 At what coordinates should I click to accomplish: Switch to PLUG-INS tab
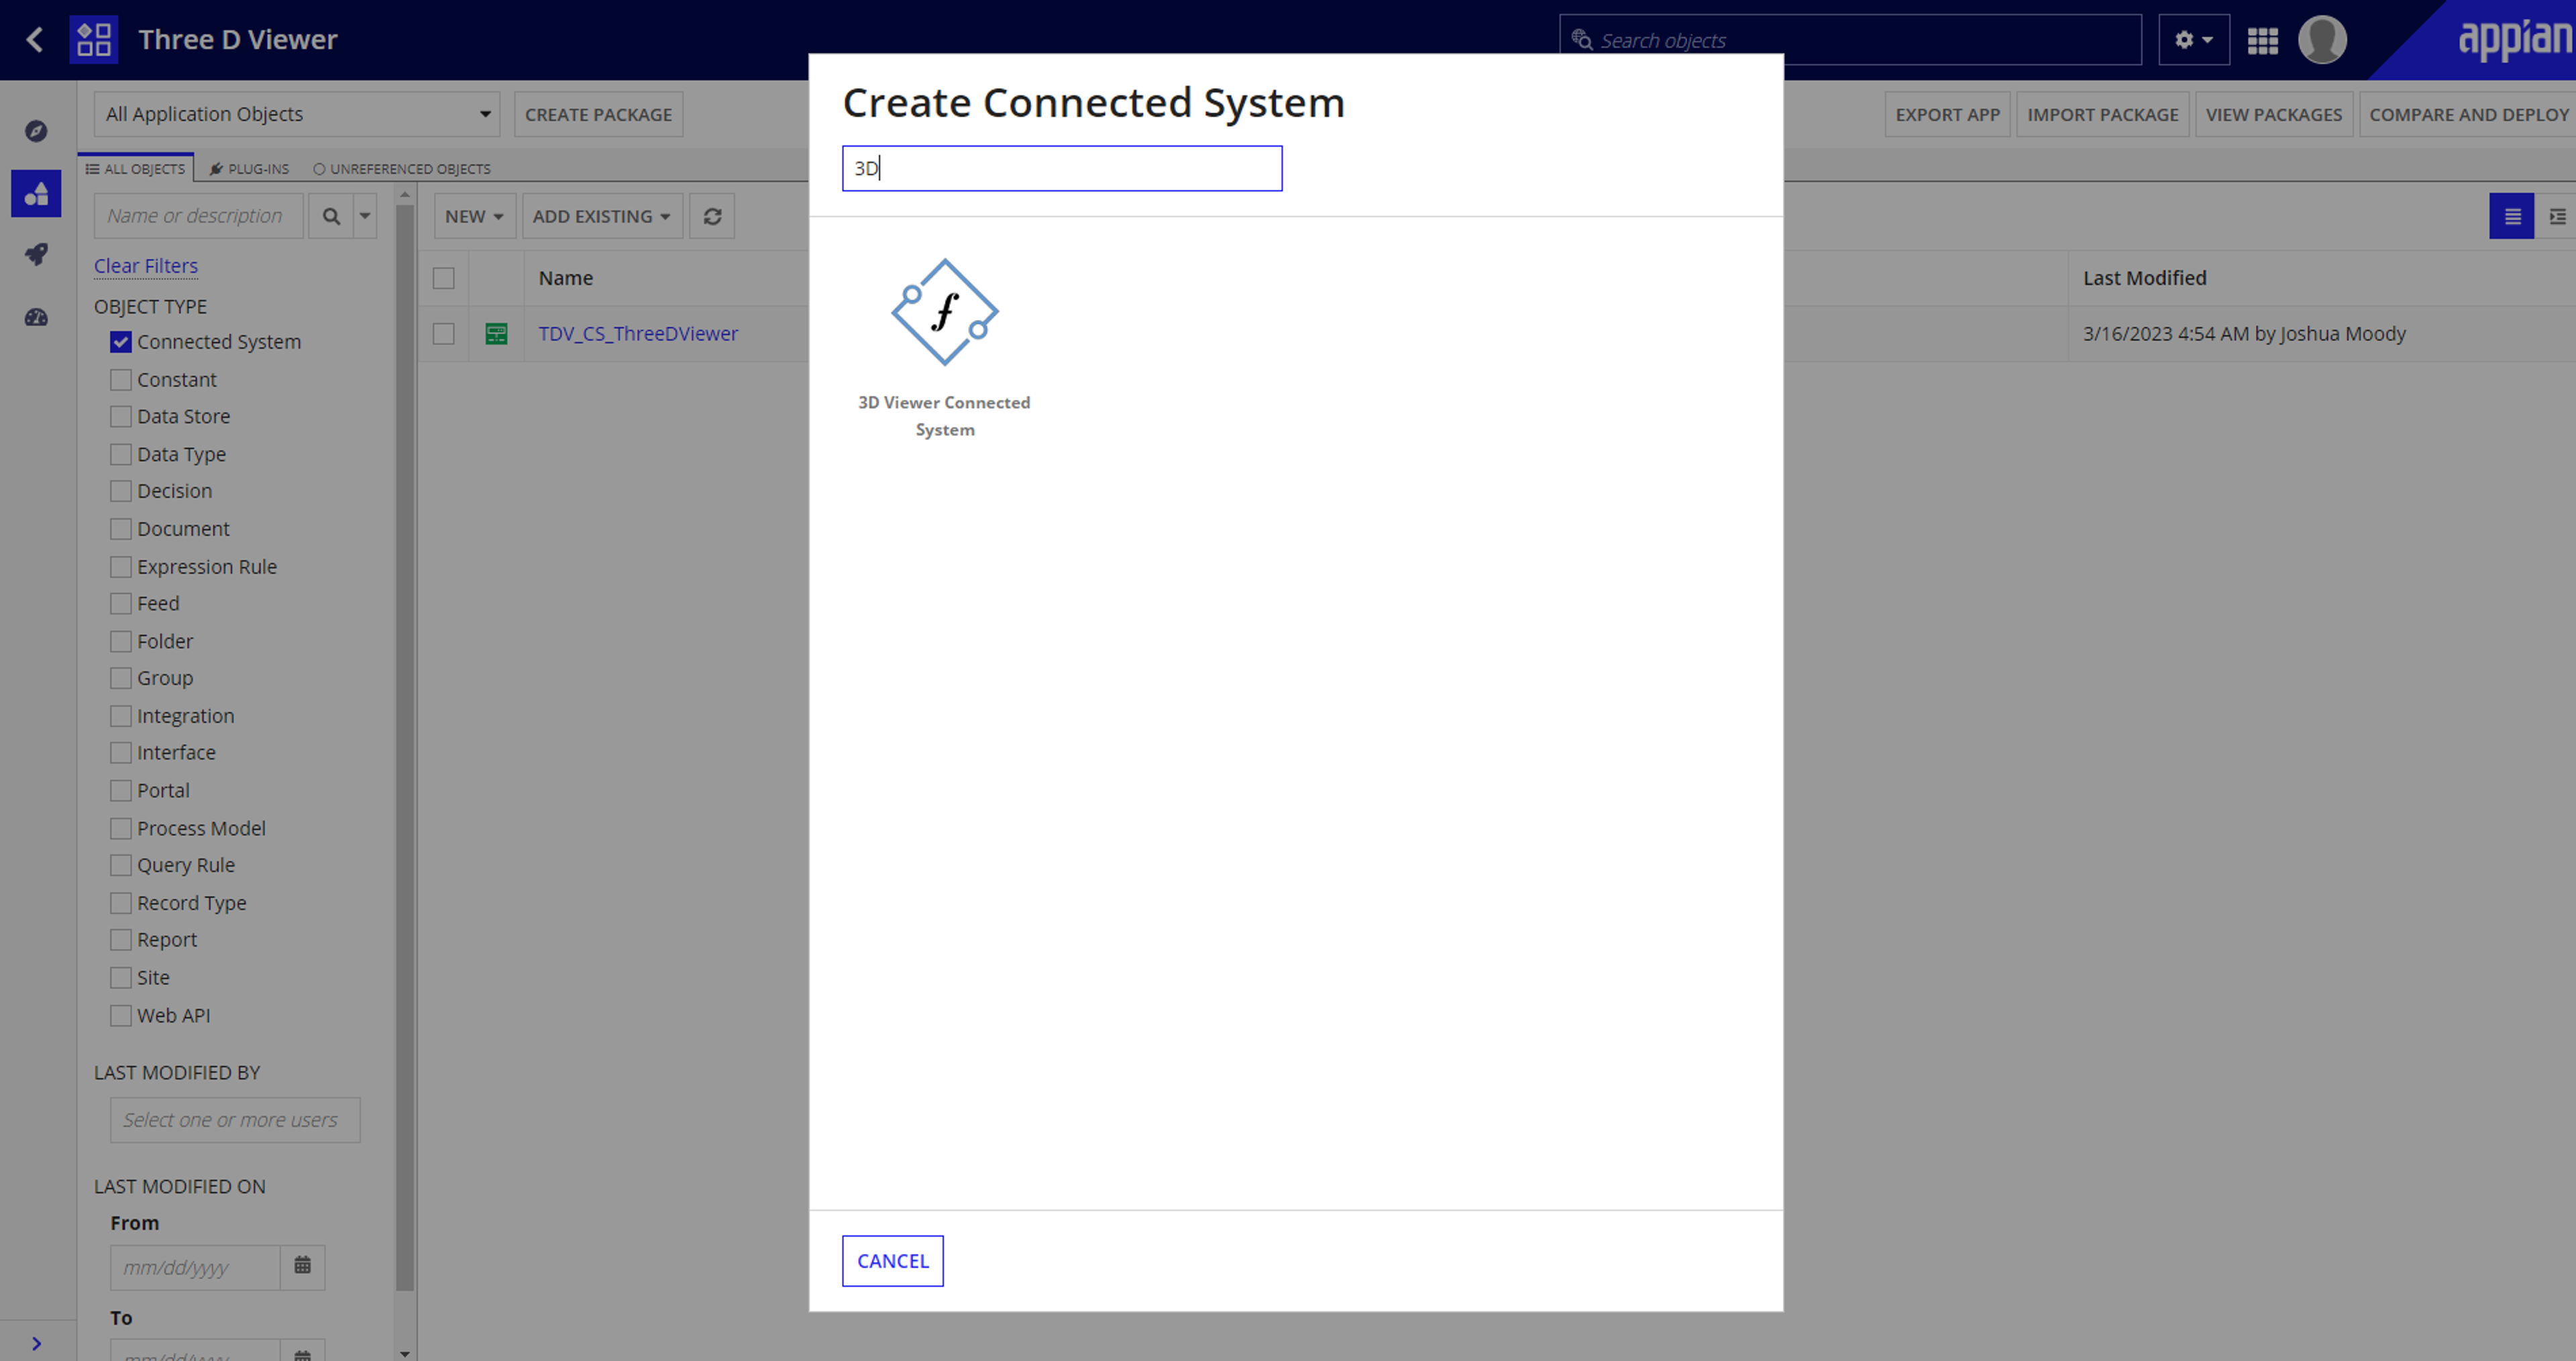pyautogui.click(x=249, y=169)
